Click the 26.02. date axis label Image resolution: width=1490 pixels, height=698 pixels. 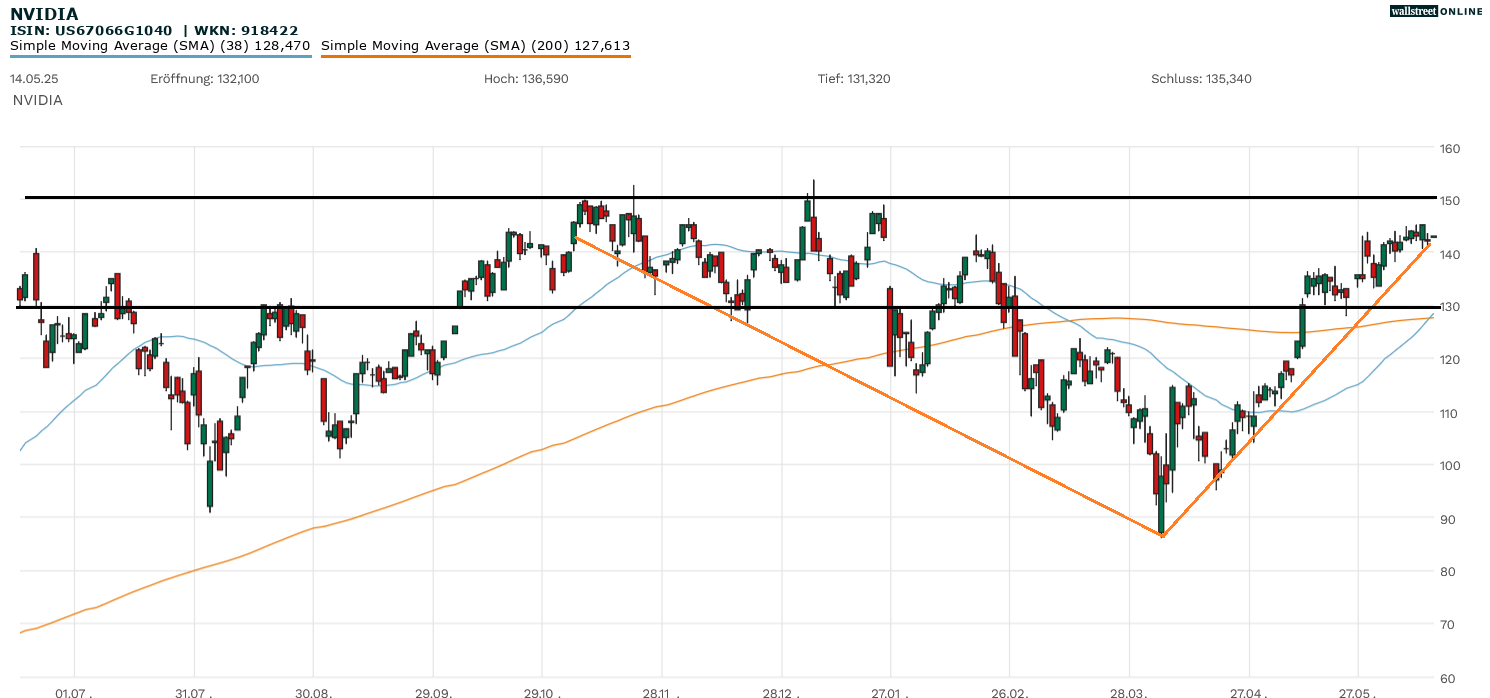tap(1009, 692)
